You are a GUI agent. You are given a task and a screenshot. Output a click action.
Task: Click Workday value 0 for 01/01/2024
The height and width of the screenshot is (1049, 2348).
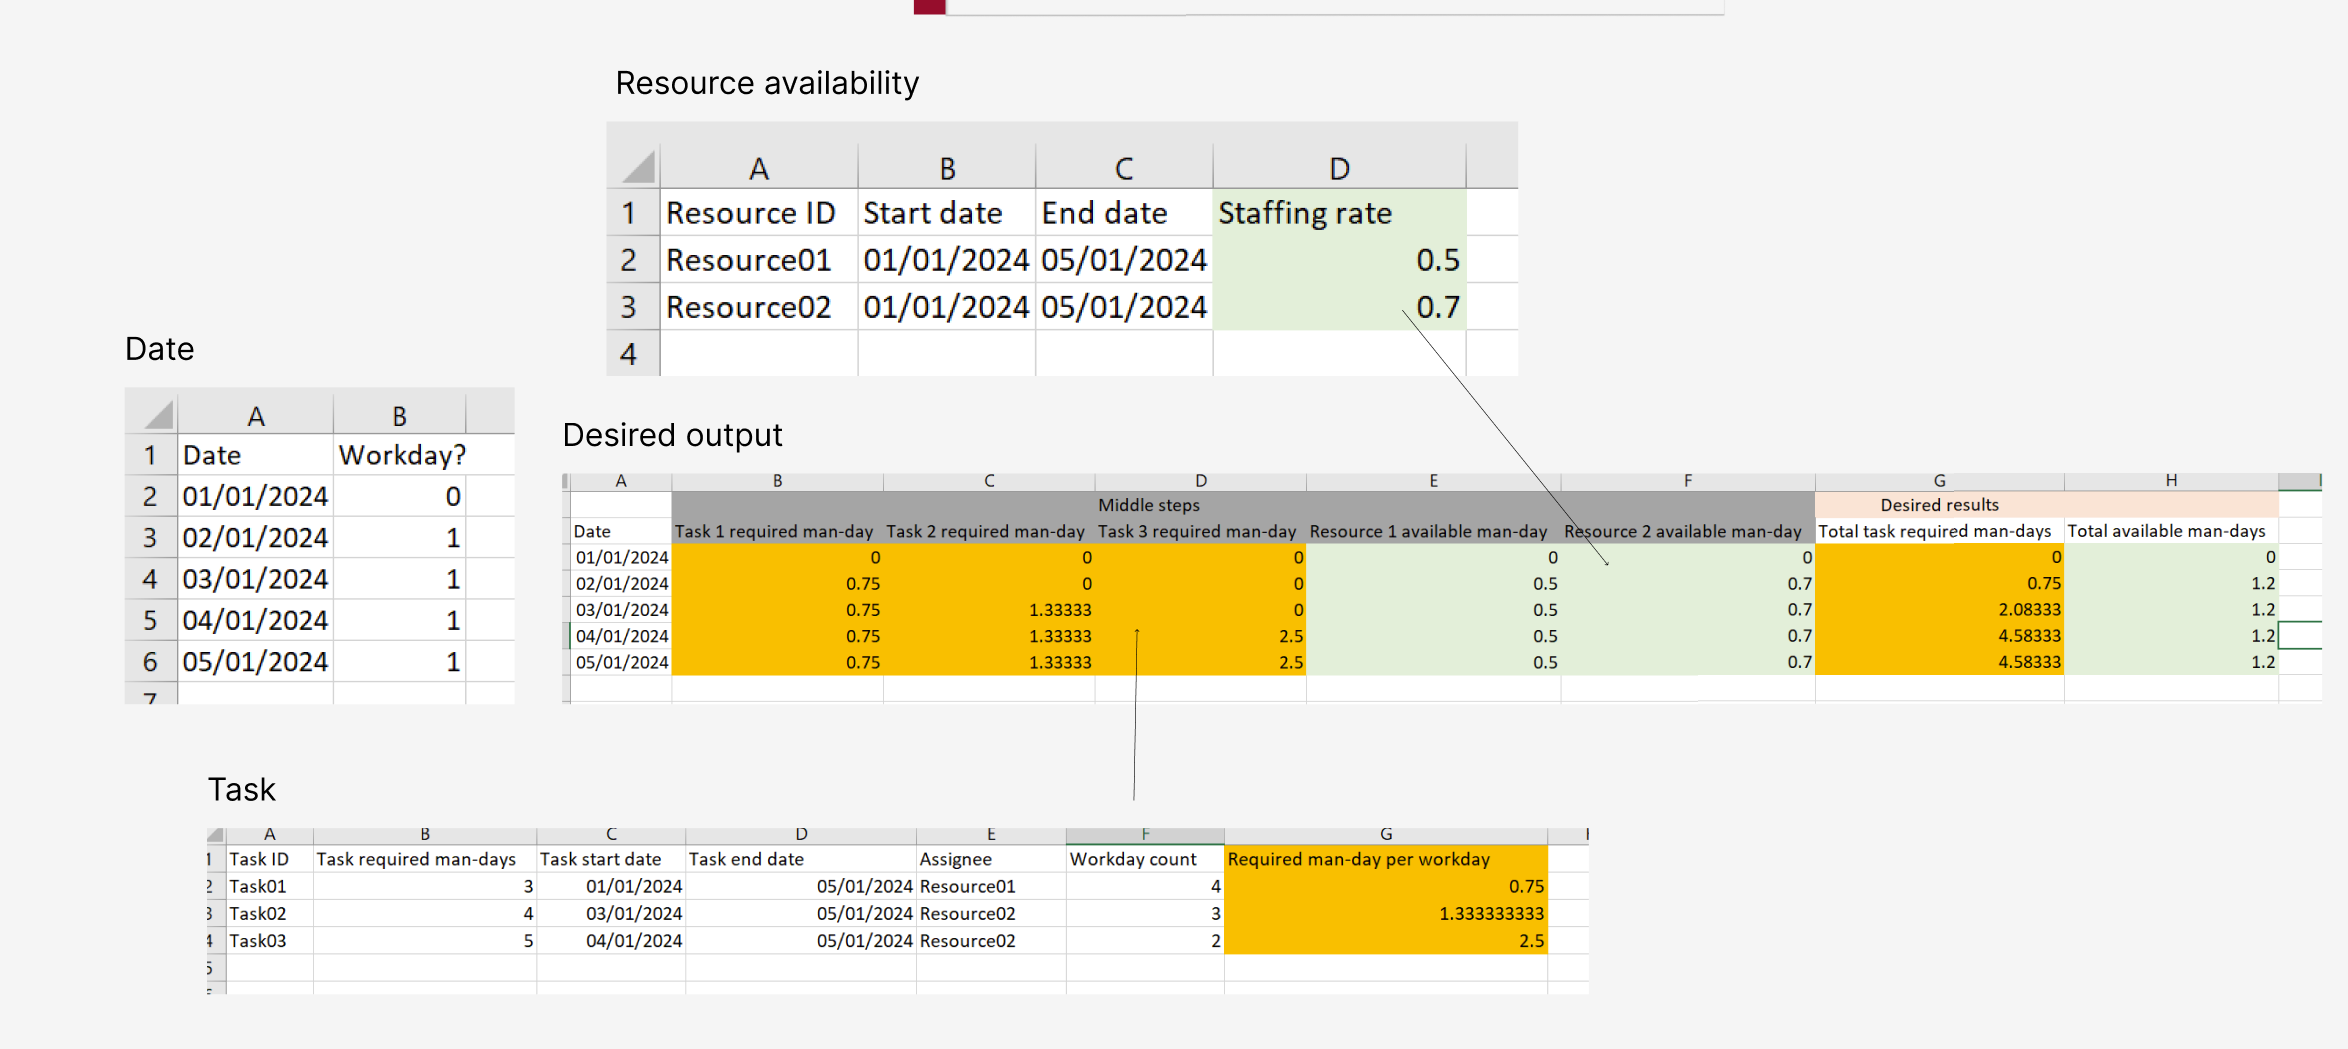(x=400, y=495)
